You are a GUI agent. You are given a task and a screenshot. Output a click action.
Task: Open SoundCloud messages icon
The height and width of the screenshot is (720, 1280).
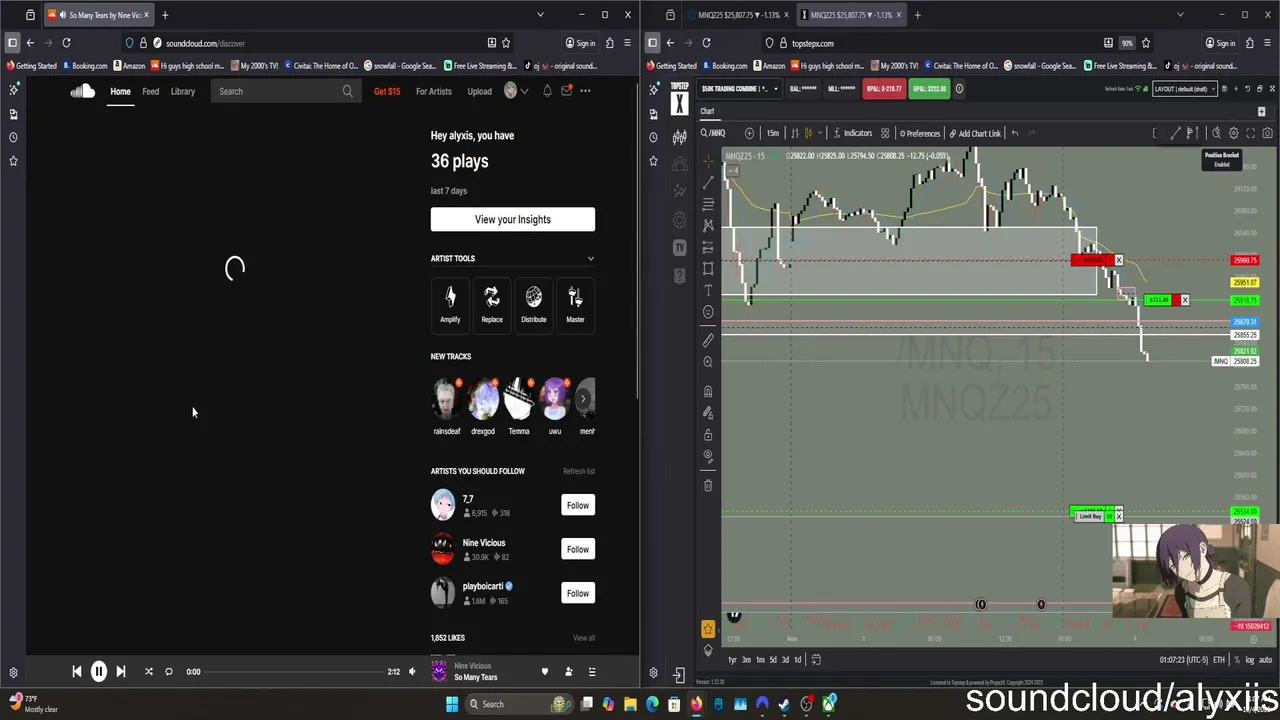pos(566,91)
